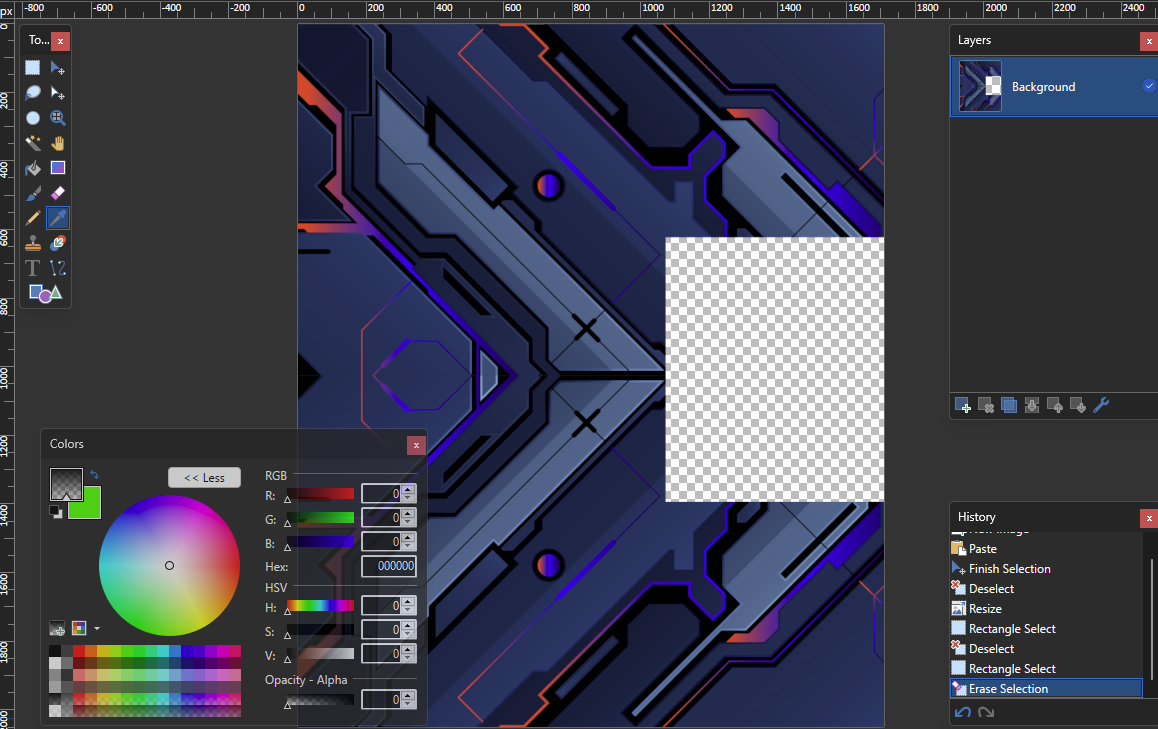This screenshot has height=729, width=1158.
Task: Choose the Lasso Select tool
Action: pyautogui.click(x=32, y=93)
